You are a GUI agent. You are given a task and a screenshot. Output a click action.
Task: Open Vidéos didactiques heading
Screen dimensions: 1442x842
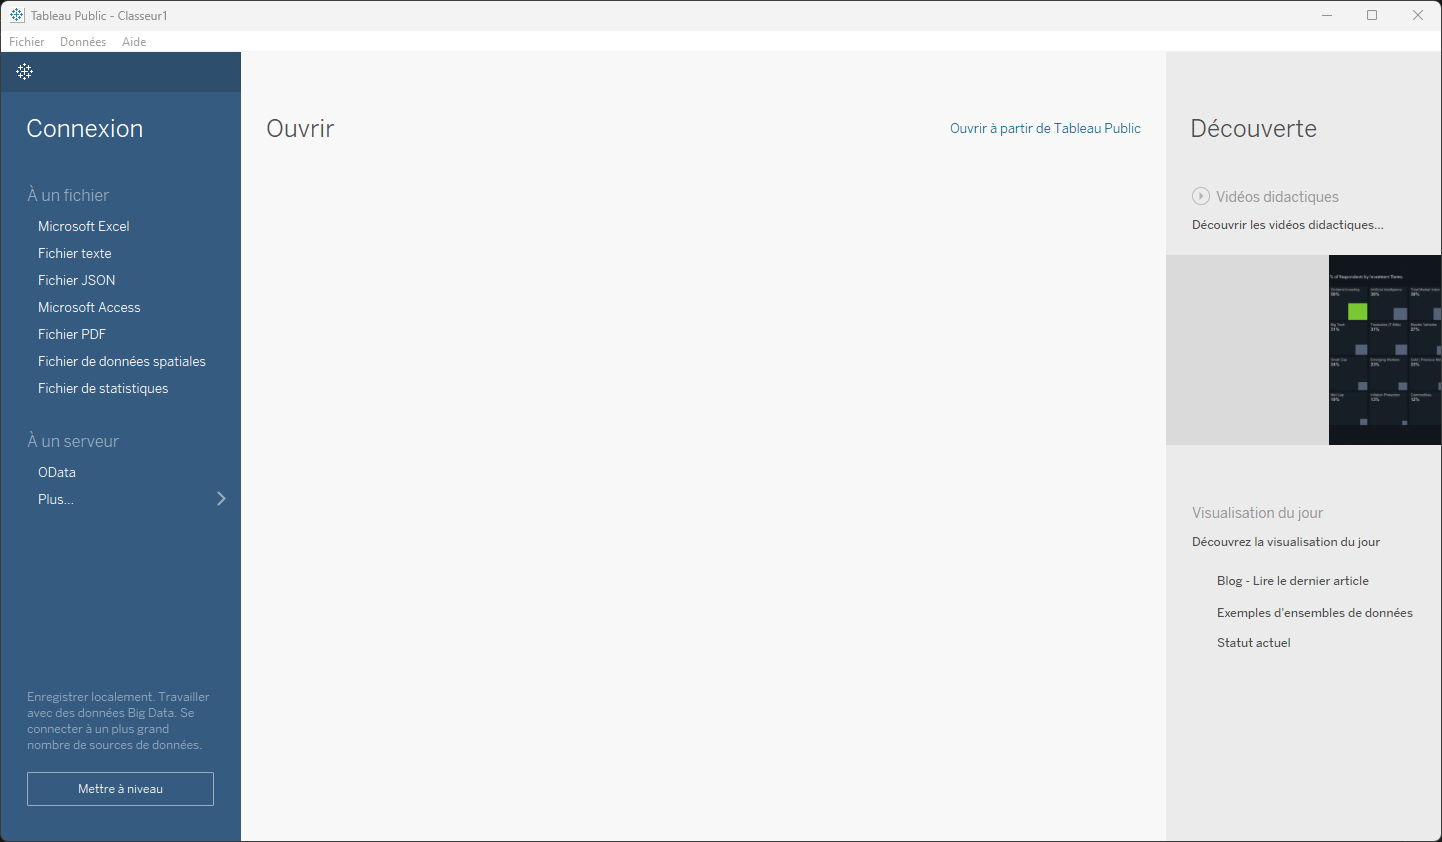(x=1277, y=197)
